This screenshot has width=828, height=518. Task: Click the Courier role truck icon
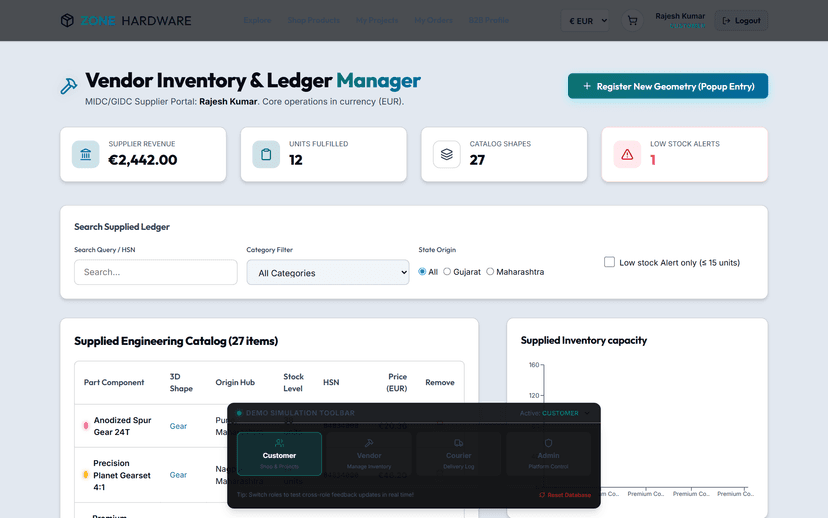pos(458,443)
